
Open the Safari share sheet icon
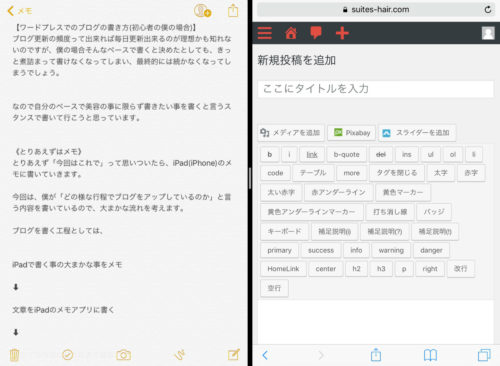pos(376,354)
